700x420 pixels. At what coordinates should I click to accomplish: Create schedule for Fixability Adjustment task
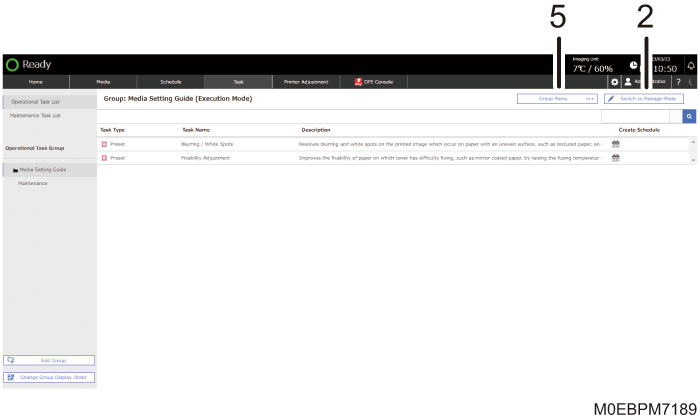pyautogui.click(x=616, y=157)
